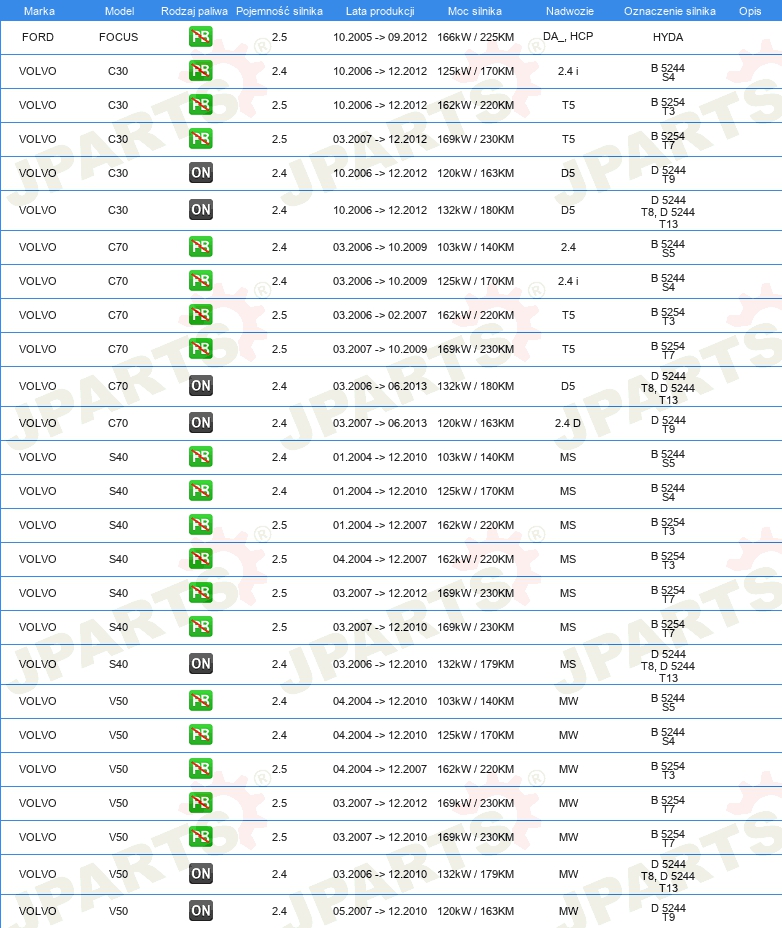Click the '05.2007 -> 12.2010' production years cell
782x928 pixels.
pyautogui.click(x=380, y=911)
